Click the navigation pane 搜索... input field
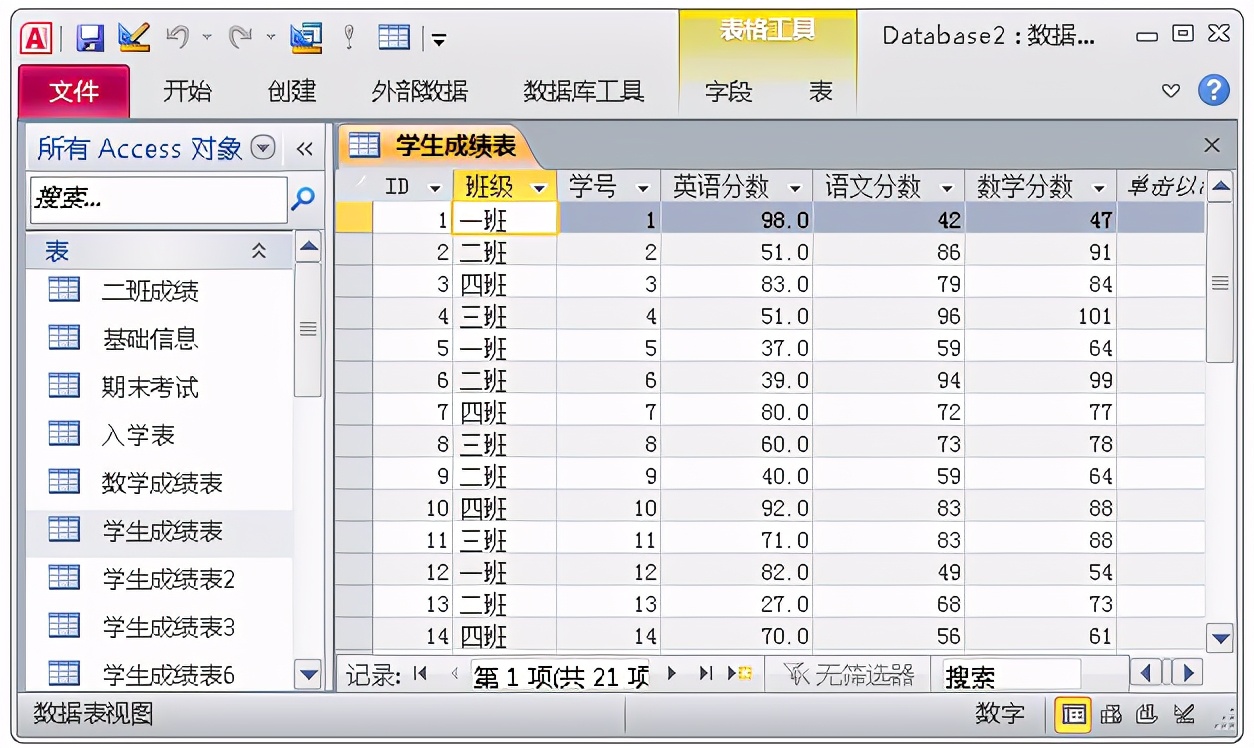This screenshot has width=1254, height=748. click(158, 199)
